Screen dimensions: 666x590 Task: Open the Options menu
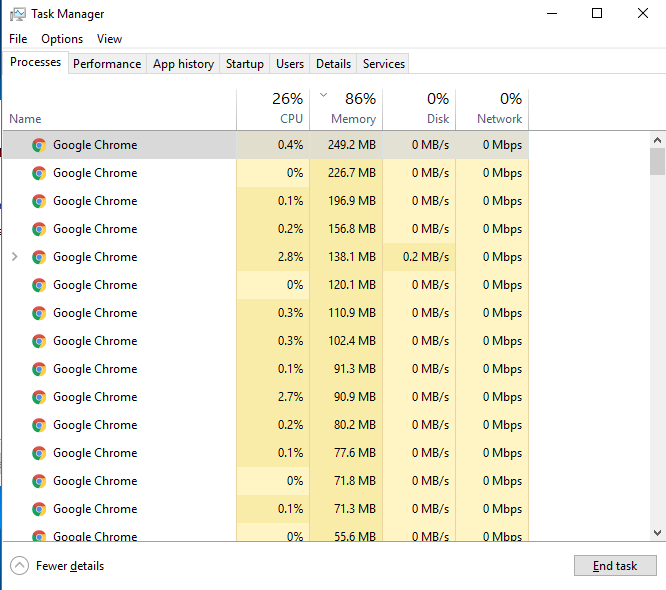click(62, 39)
